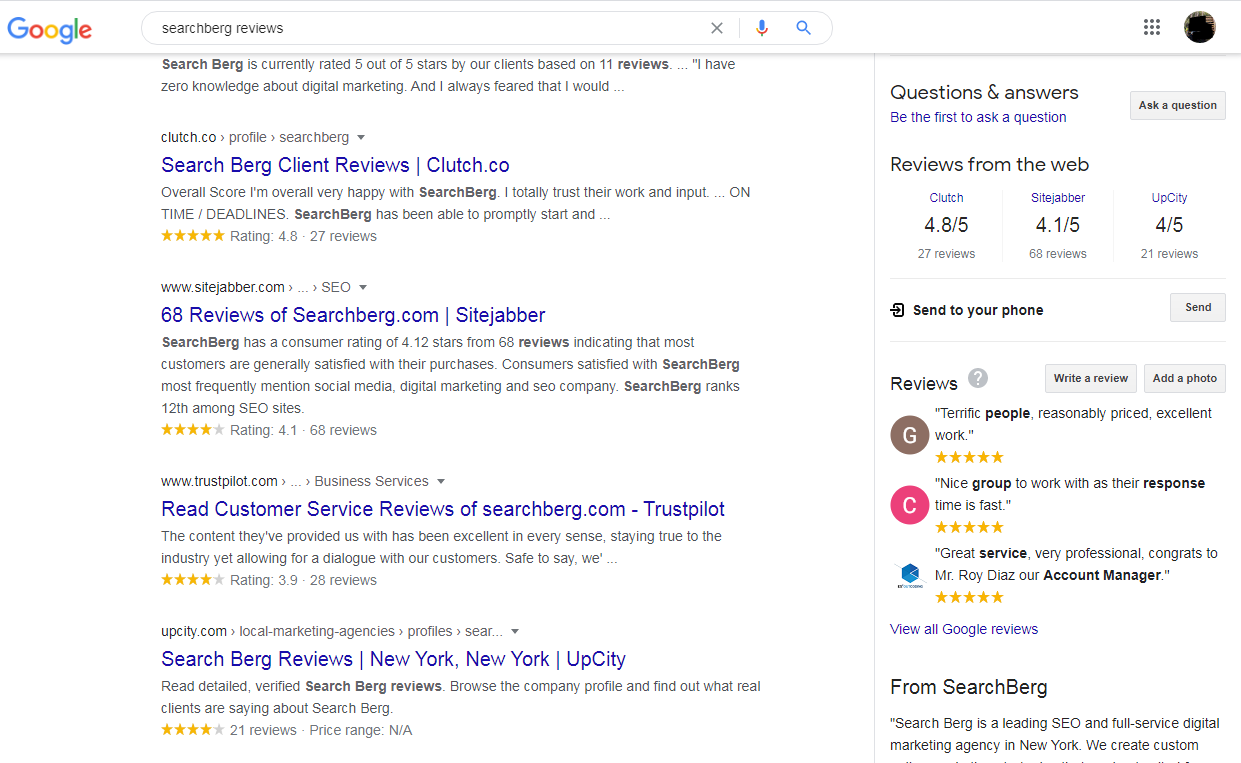
Task: Click the Sitejabber star rating 4.1 row
Action: [x=269, y=430]
